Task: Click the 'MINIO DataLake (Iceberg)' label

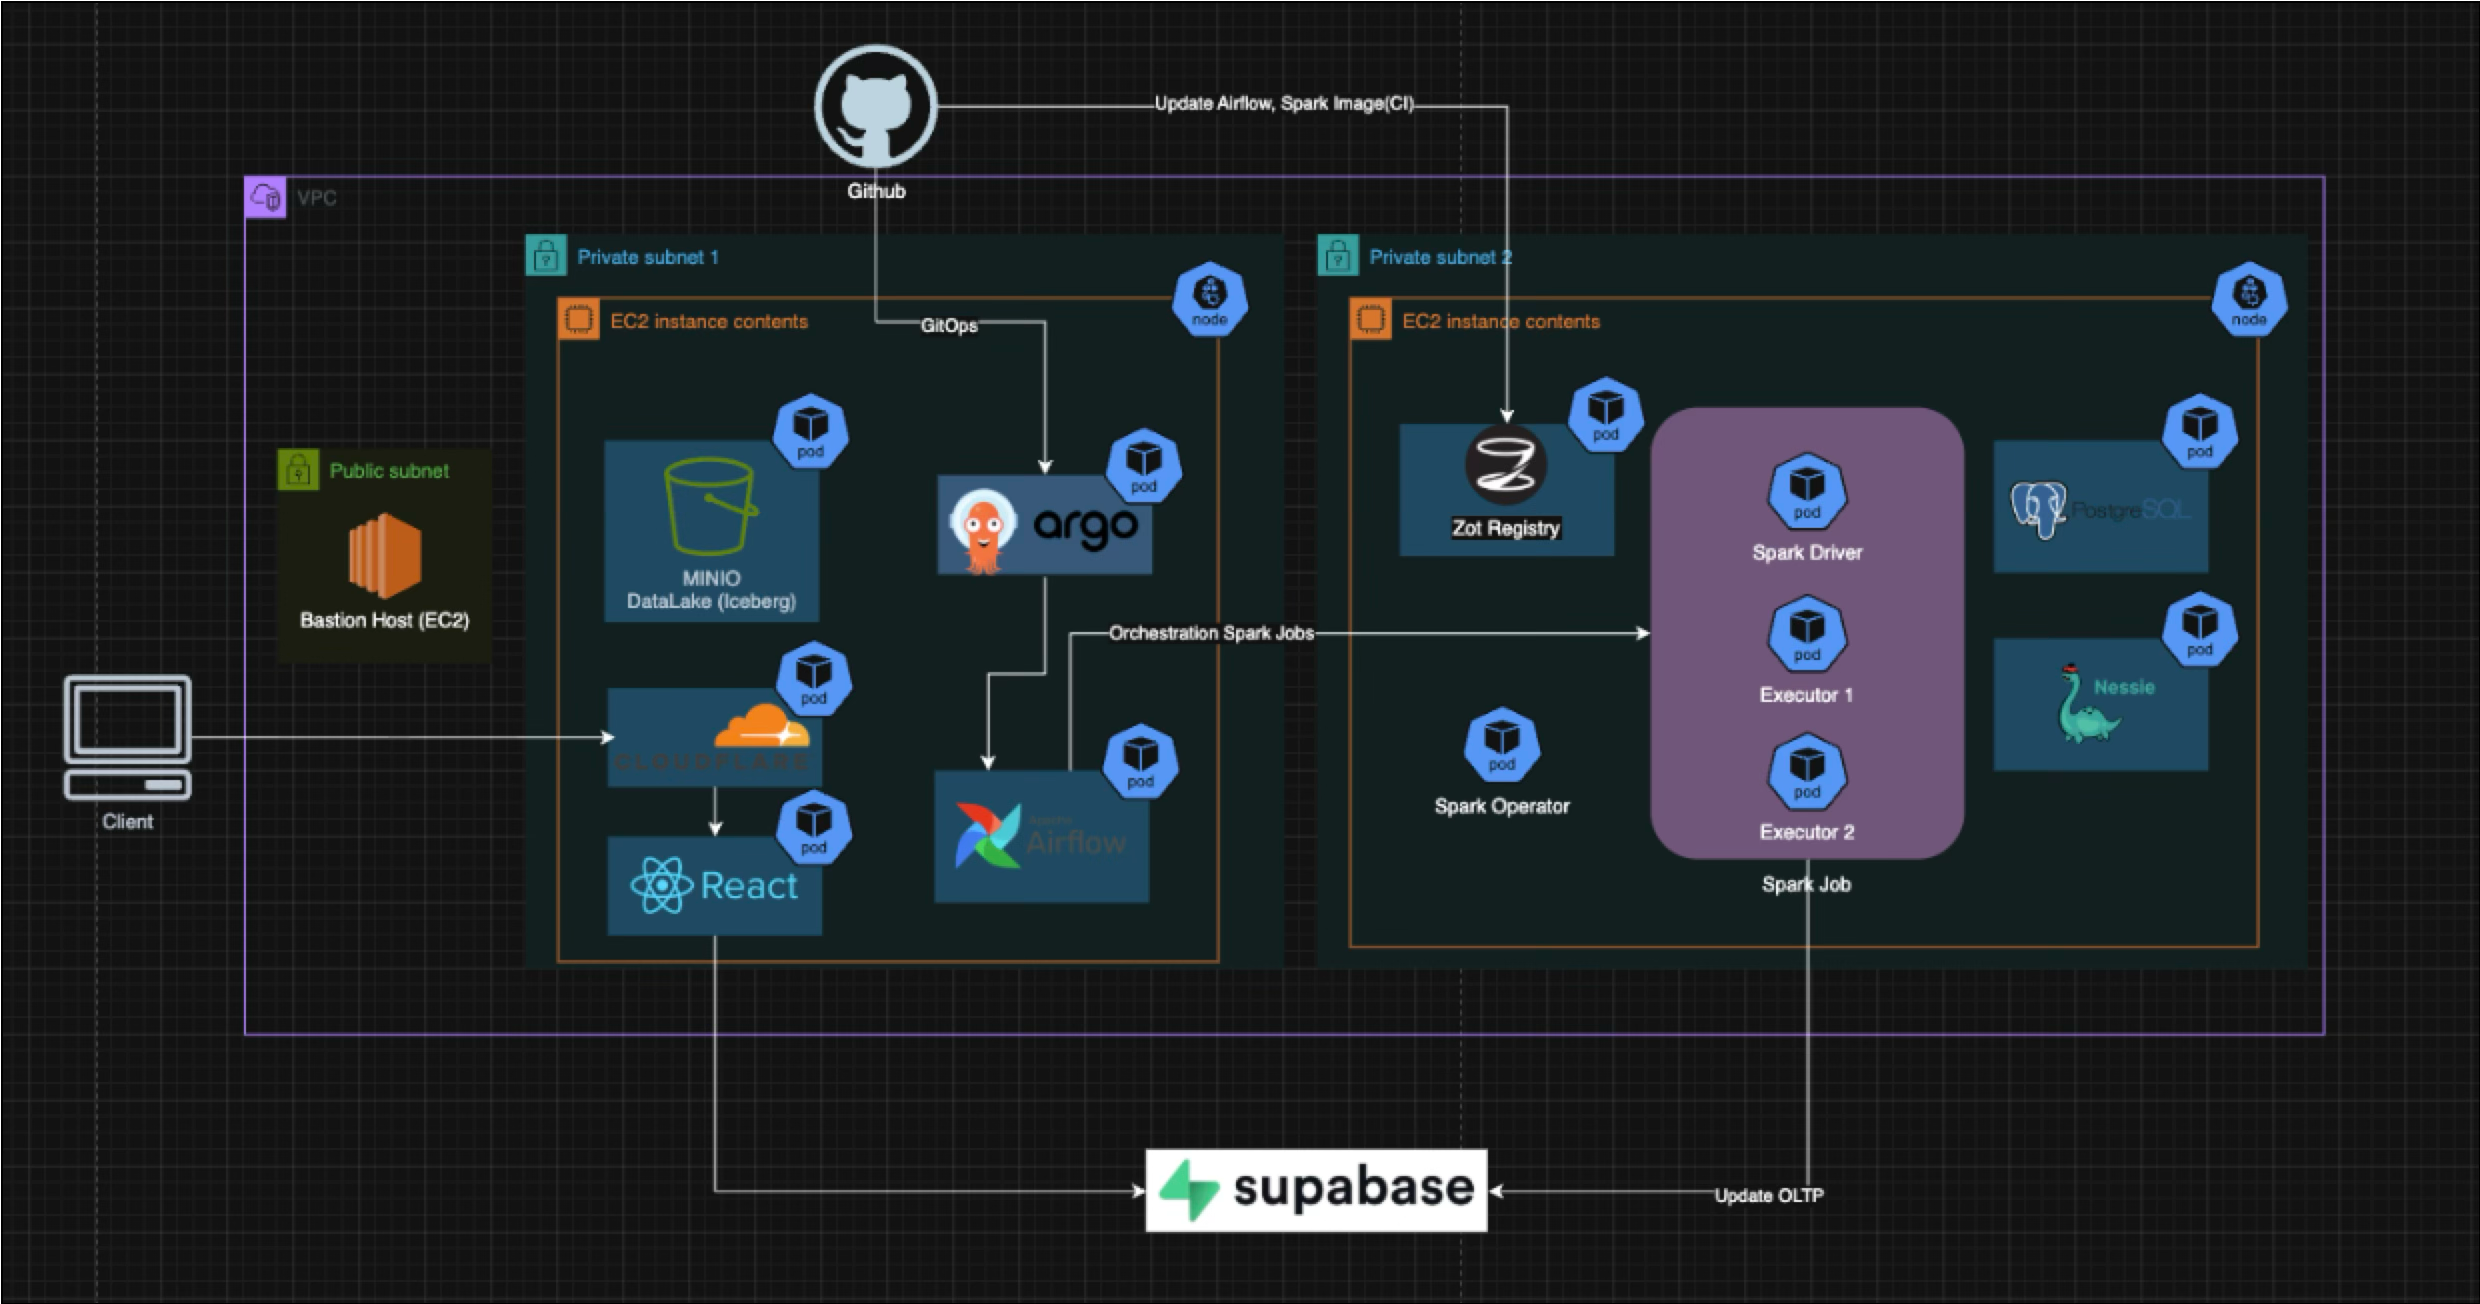Action: pos(711,590)
